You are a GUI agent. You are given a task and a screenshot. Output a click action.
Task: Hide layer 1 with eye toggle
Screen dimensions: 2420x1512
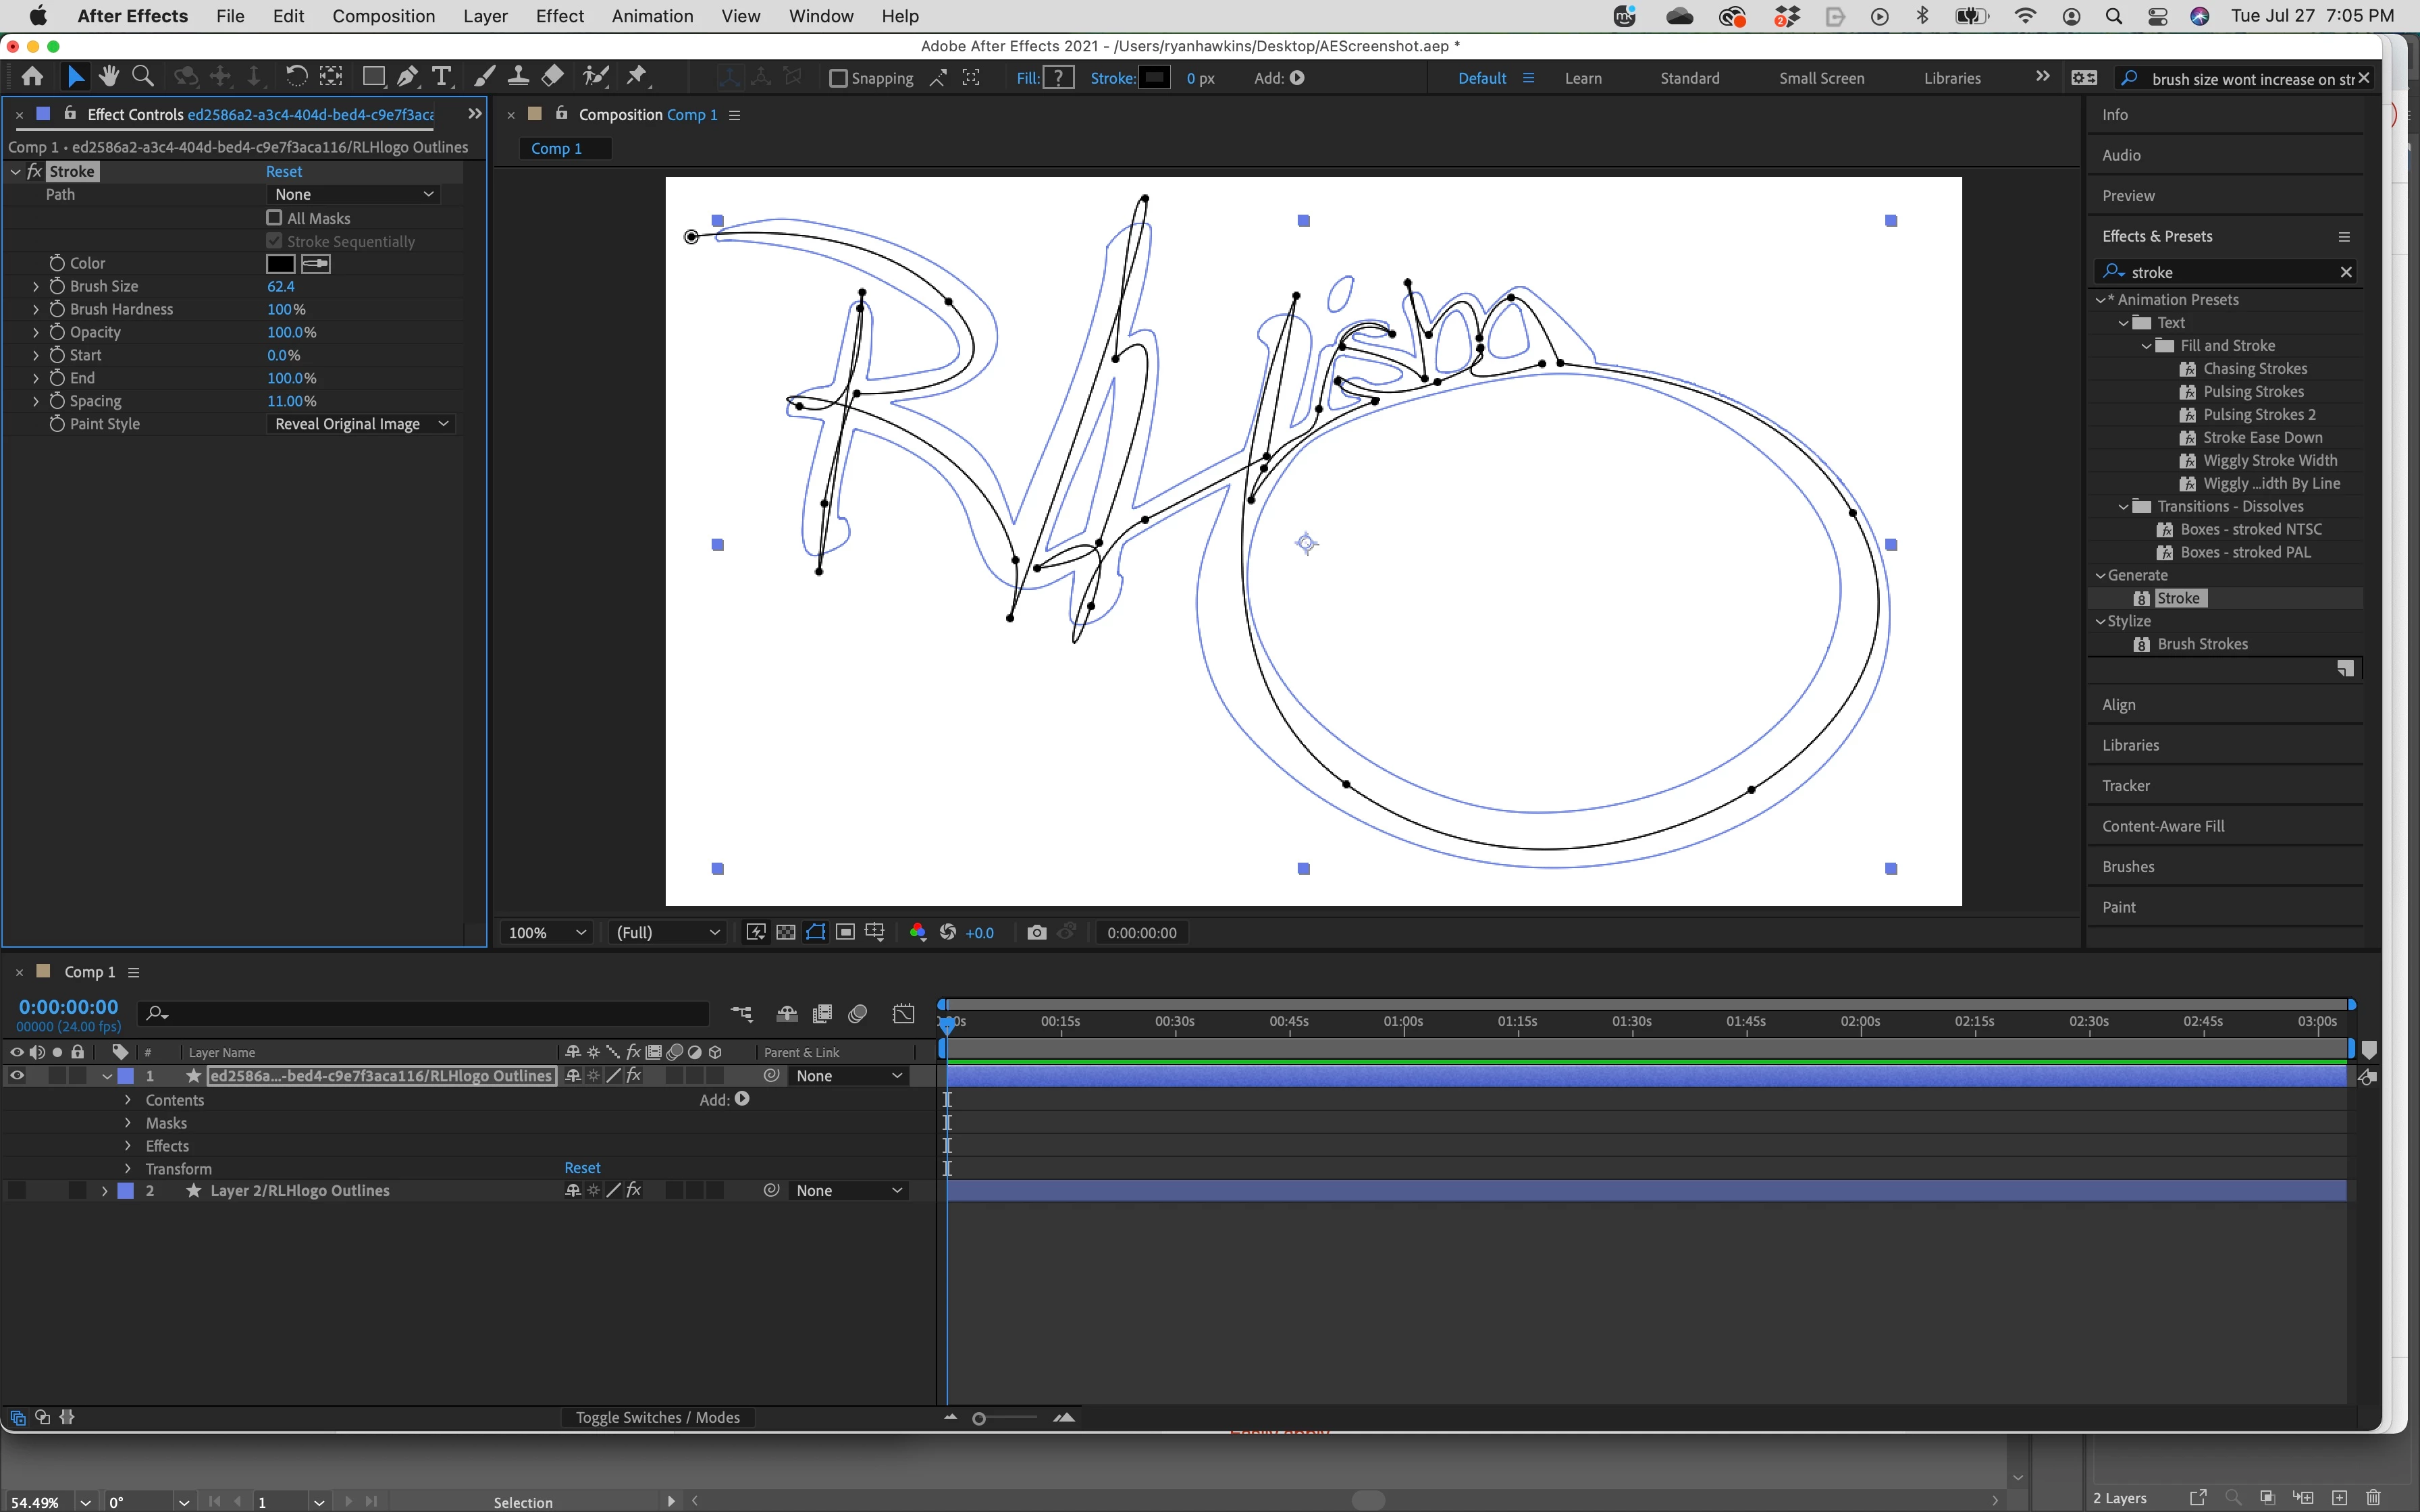point(17,1076)
